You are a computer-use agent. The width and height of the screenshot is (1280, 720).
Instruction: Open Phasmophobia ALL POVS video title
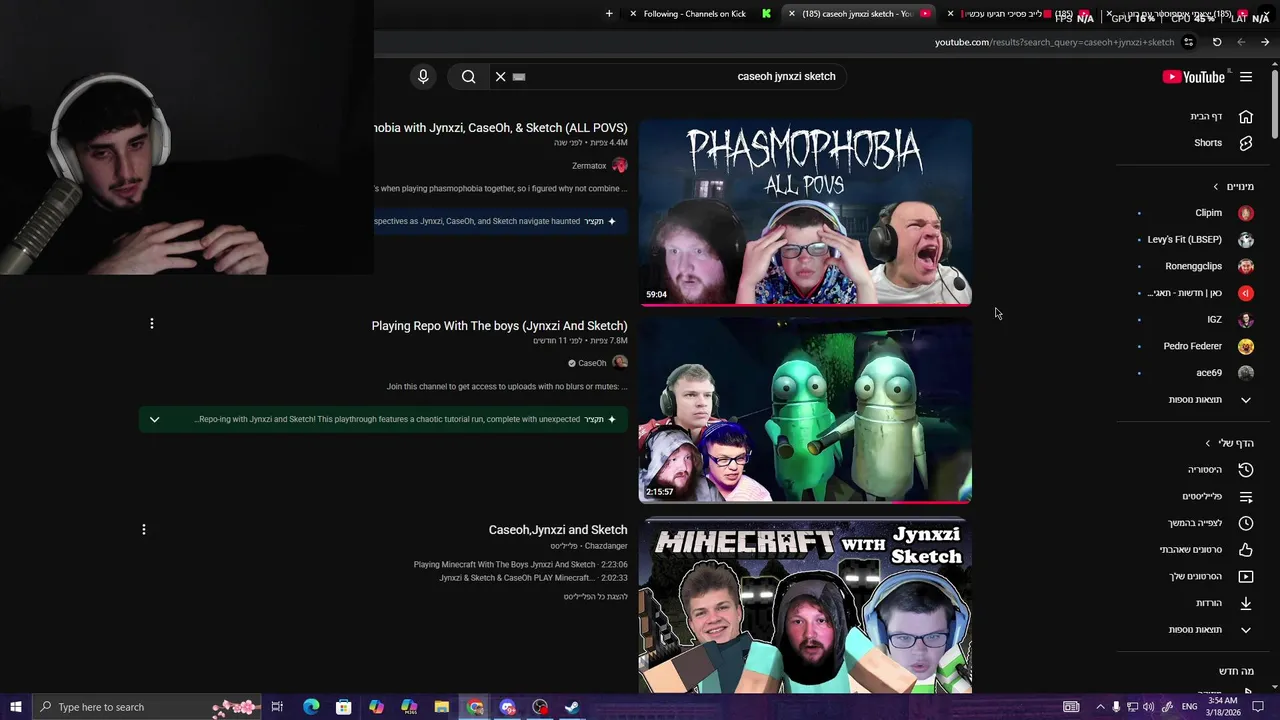tap(501, 128)
